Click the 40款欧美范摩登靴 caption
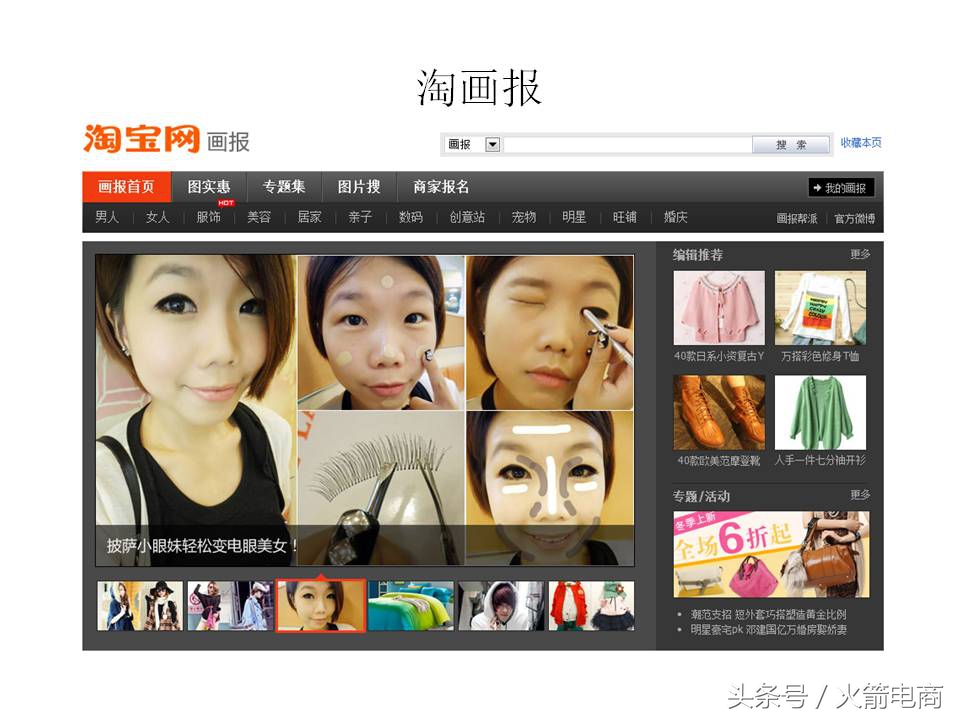 click(x=719, y=460)
